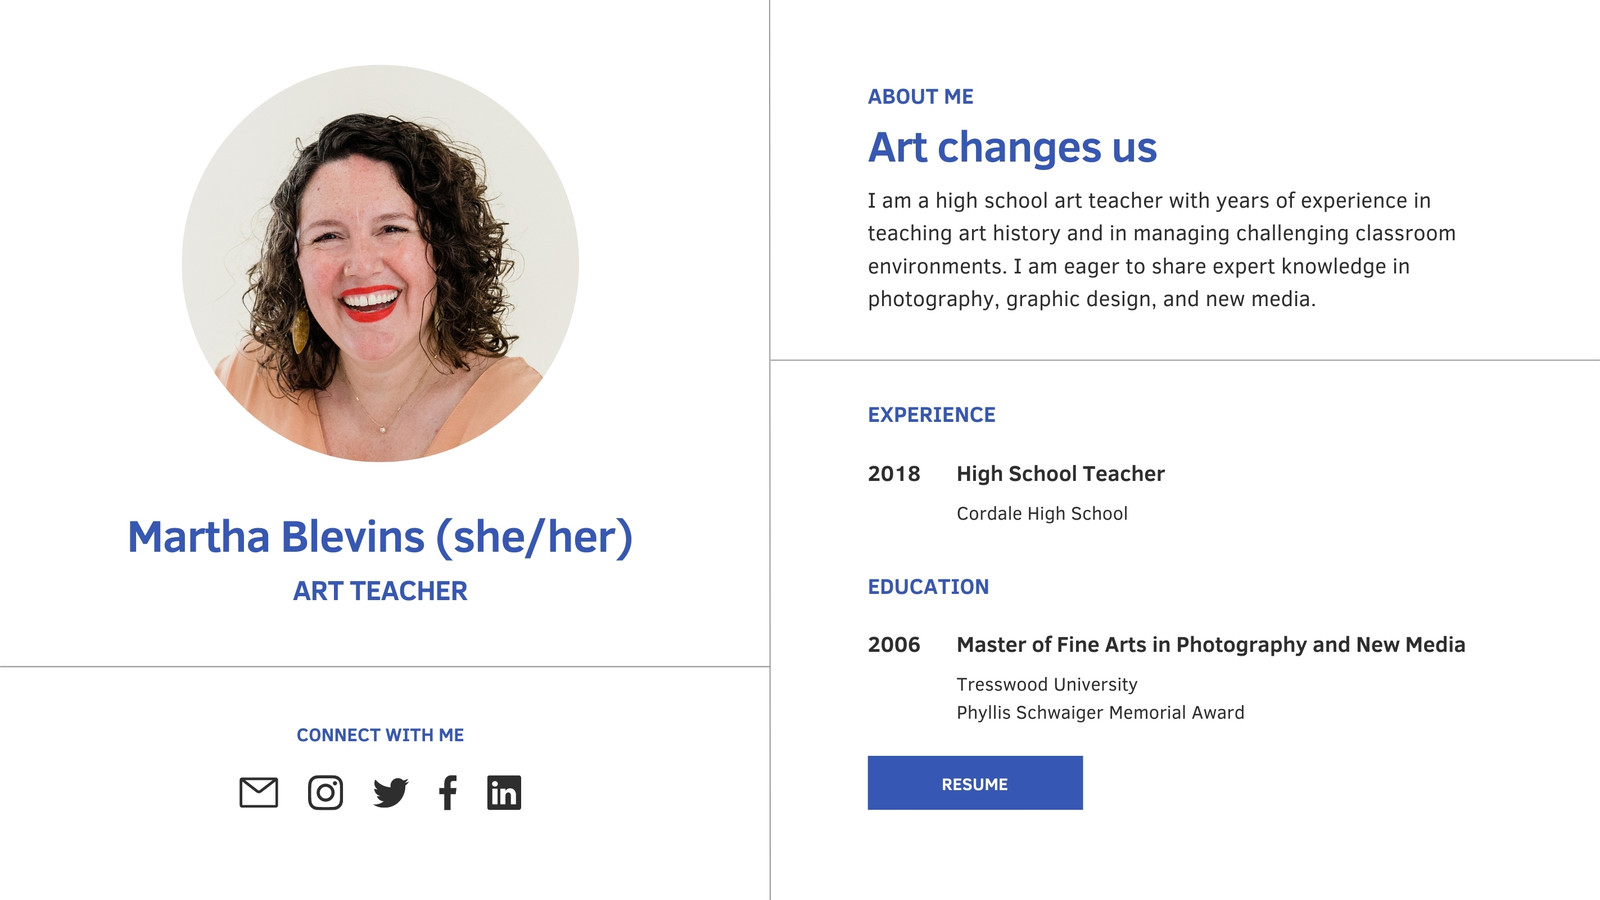Select the ART TEACHER subtitle
Viewport: 1600px width, 900px height.
pos(380,591)
